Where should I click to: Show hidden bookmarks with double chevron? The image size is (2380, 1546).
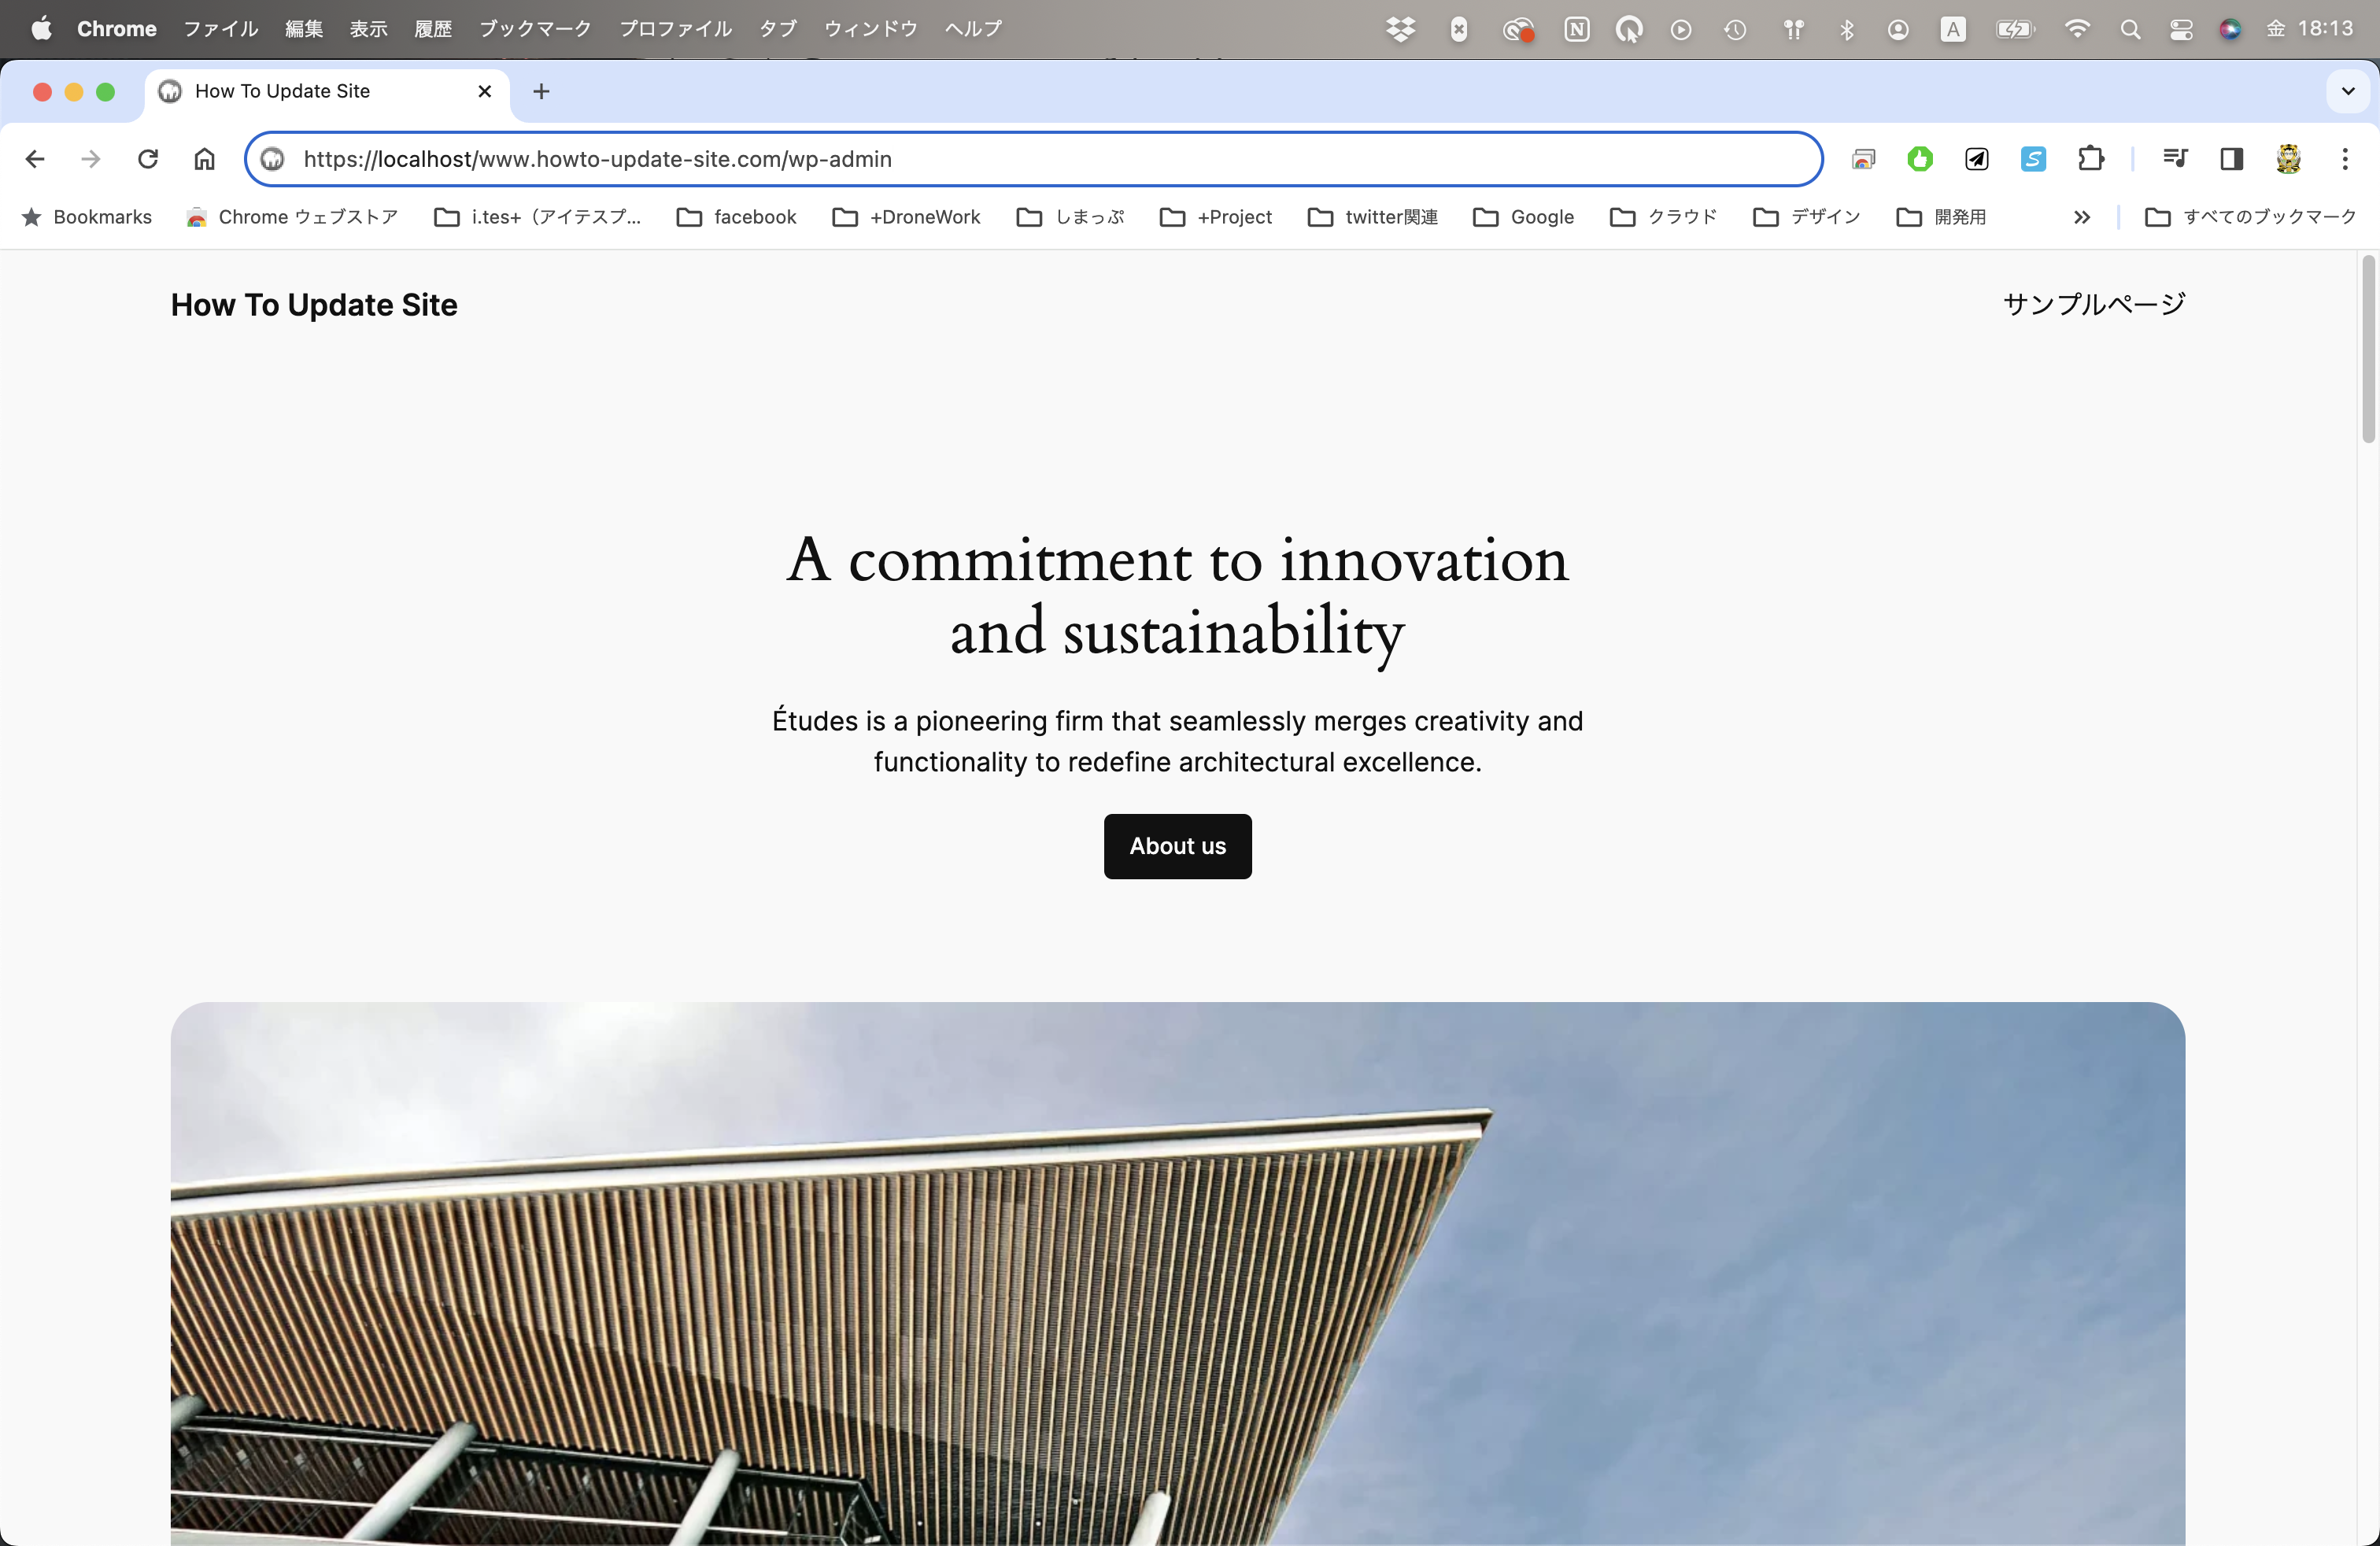point(2082,217)
